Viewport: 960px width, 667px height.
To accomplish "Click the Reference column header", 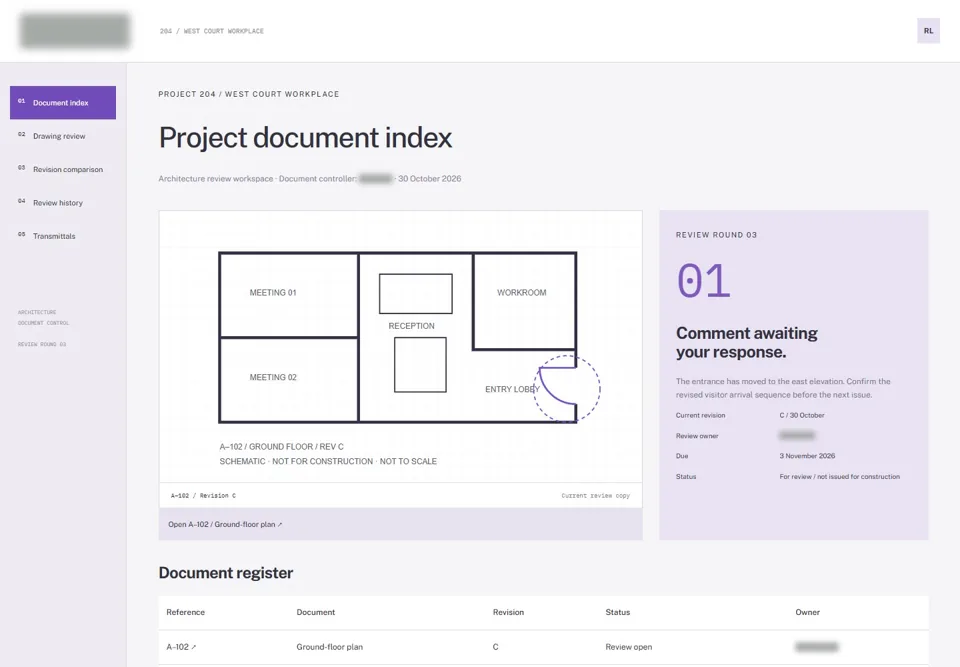I will (186, 612).
